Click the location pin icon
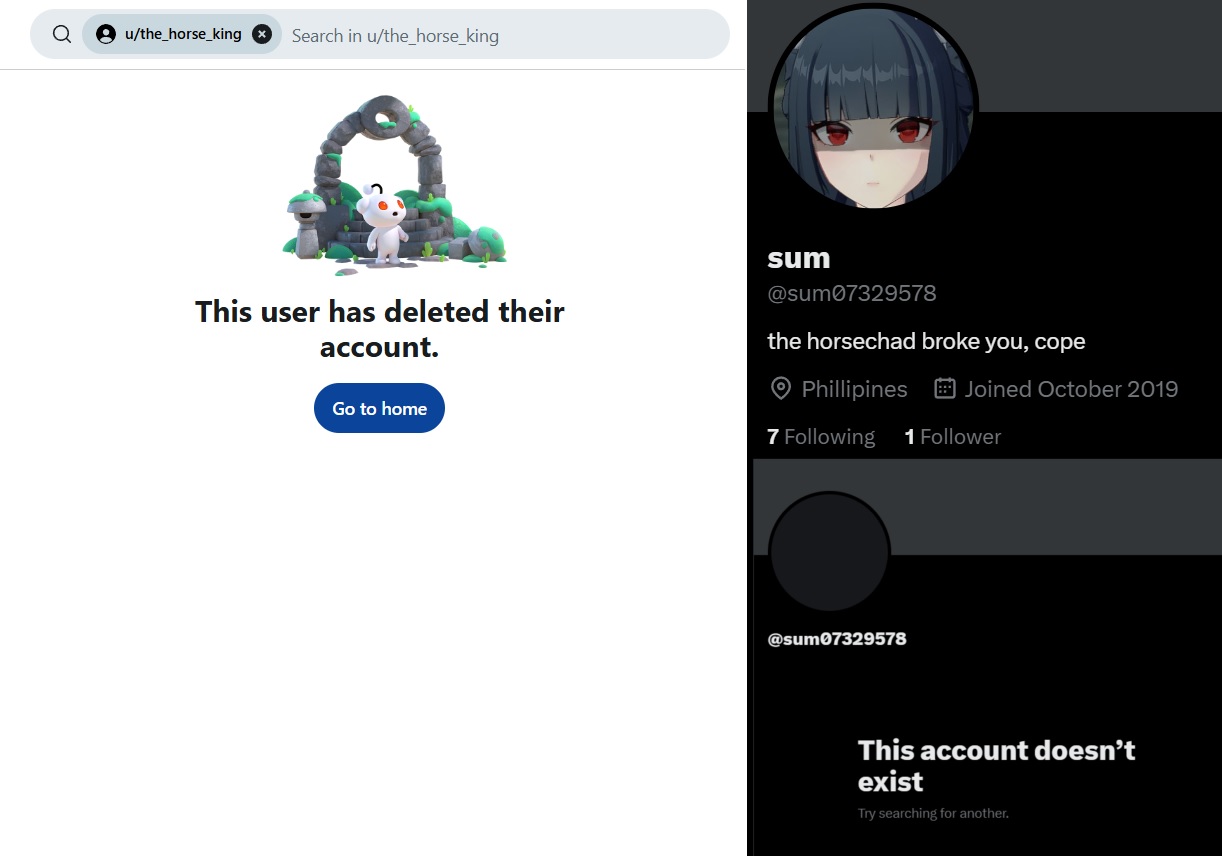The height and width of the screenshot is (856, 1222). click(x=781, y=389)
